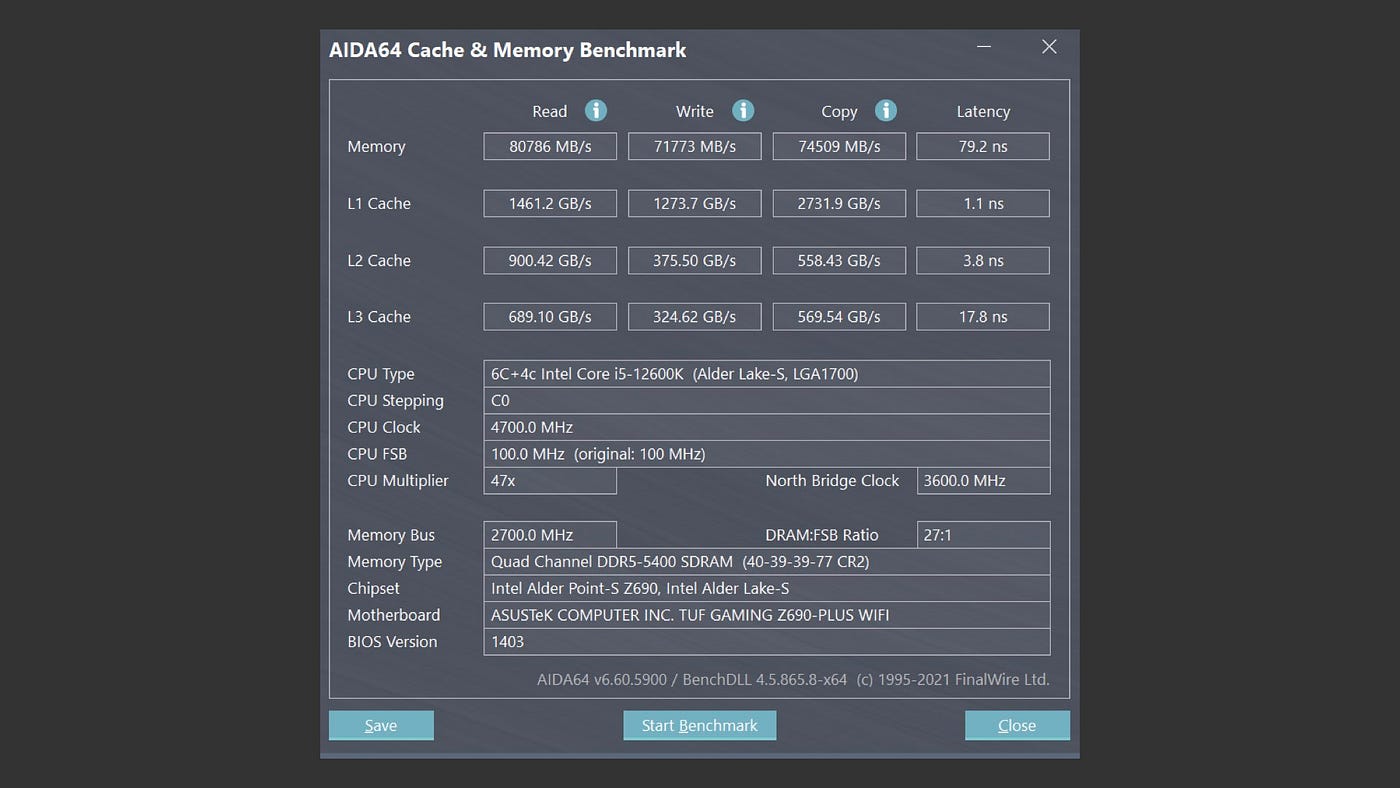Click the info icon next to Read
Screen dimensions: 1400x788
[x=596, y=110]
